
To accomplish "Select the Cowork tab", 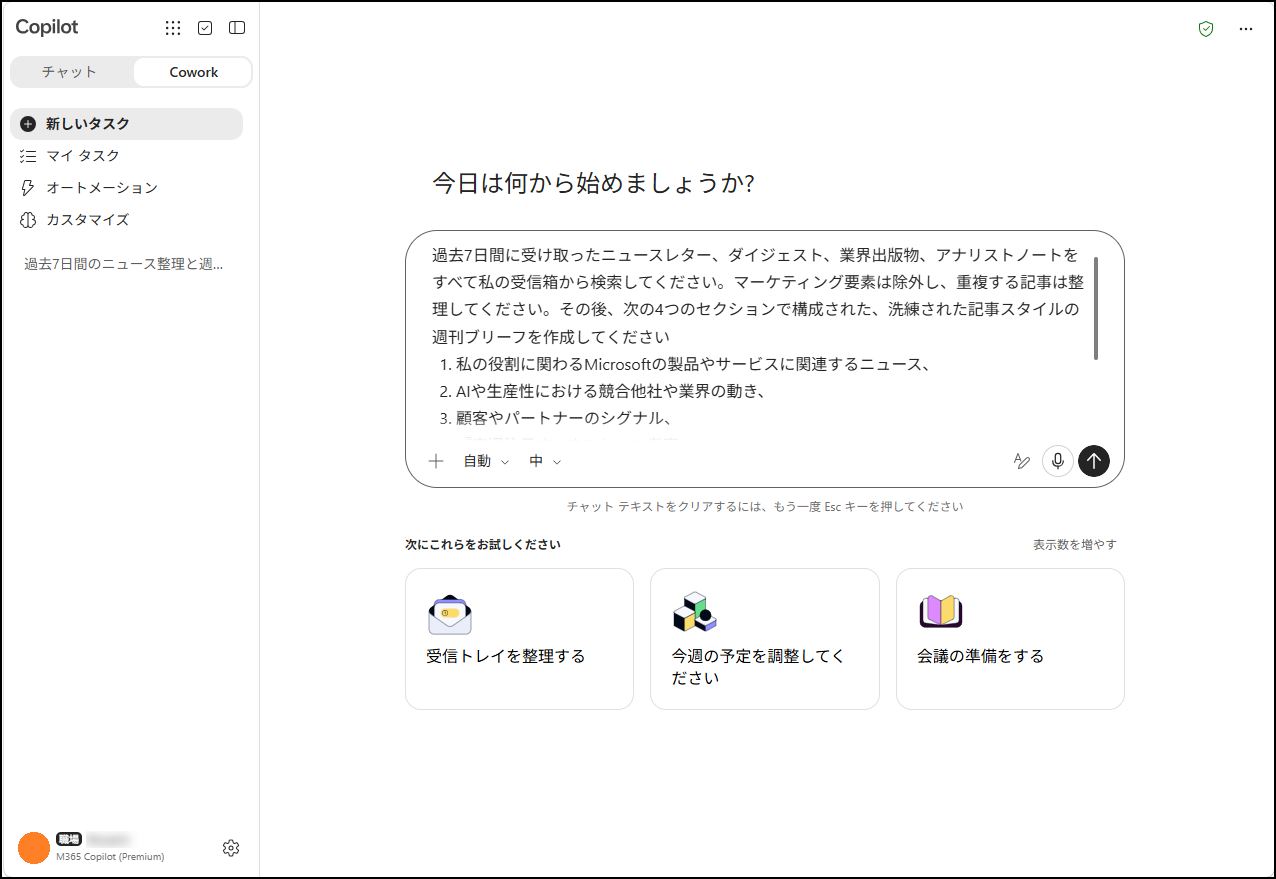I will [193, 72].
